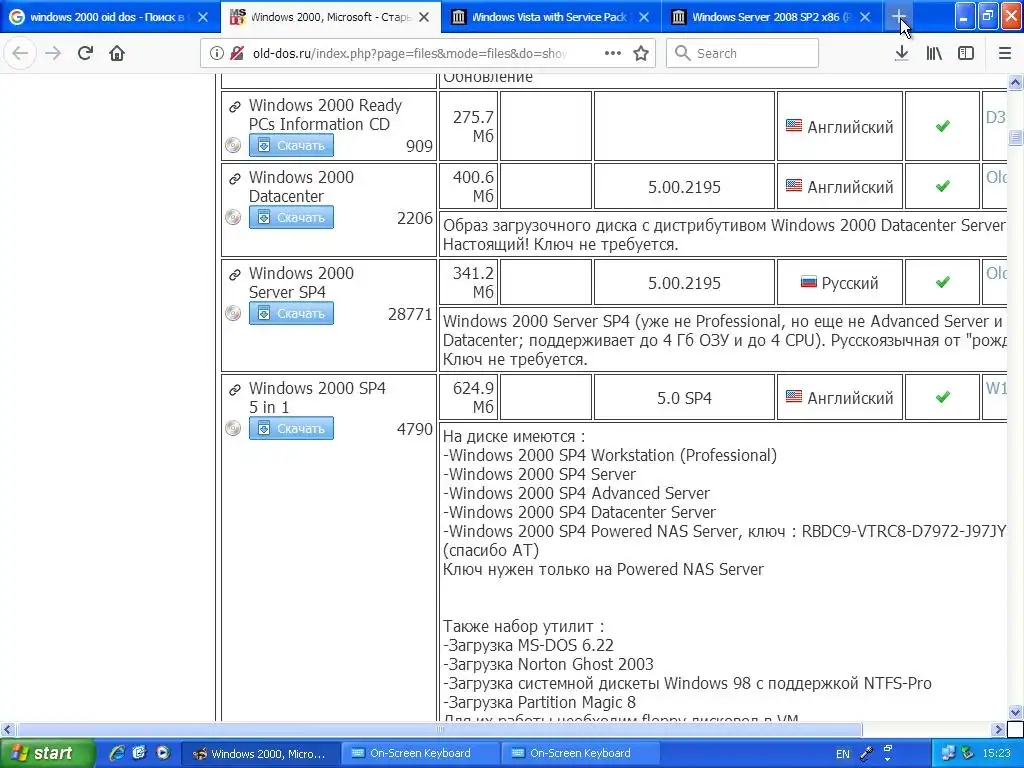1024x768 pixels.
Task: Click the W1 link in SP4 5 in 1 row
Action: click(996, 388)
